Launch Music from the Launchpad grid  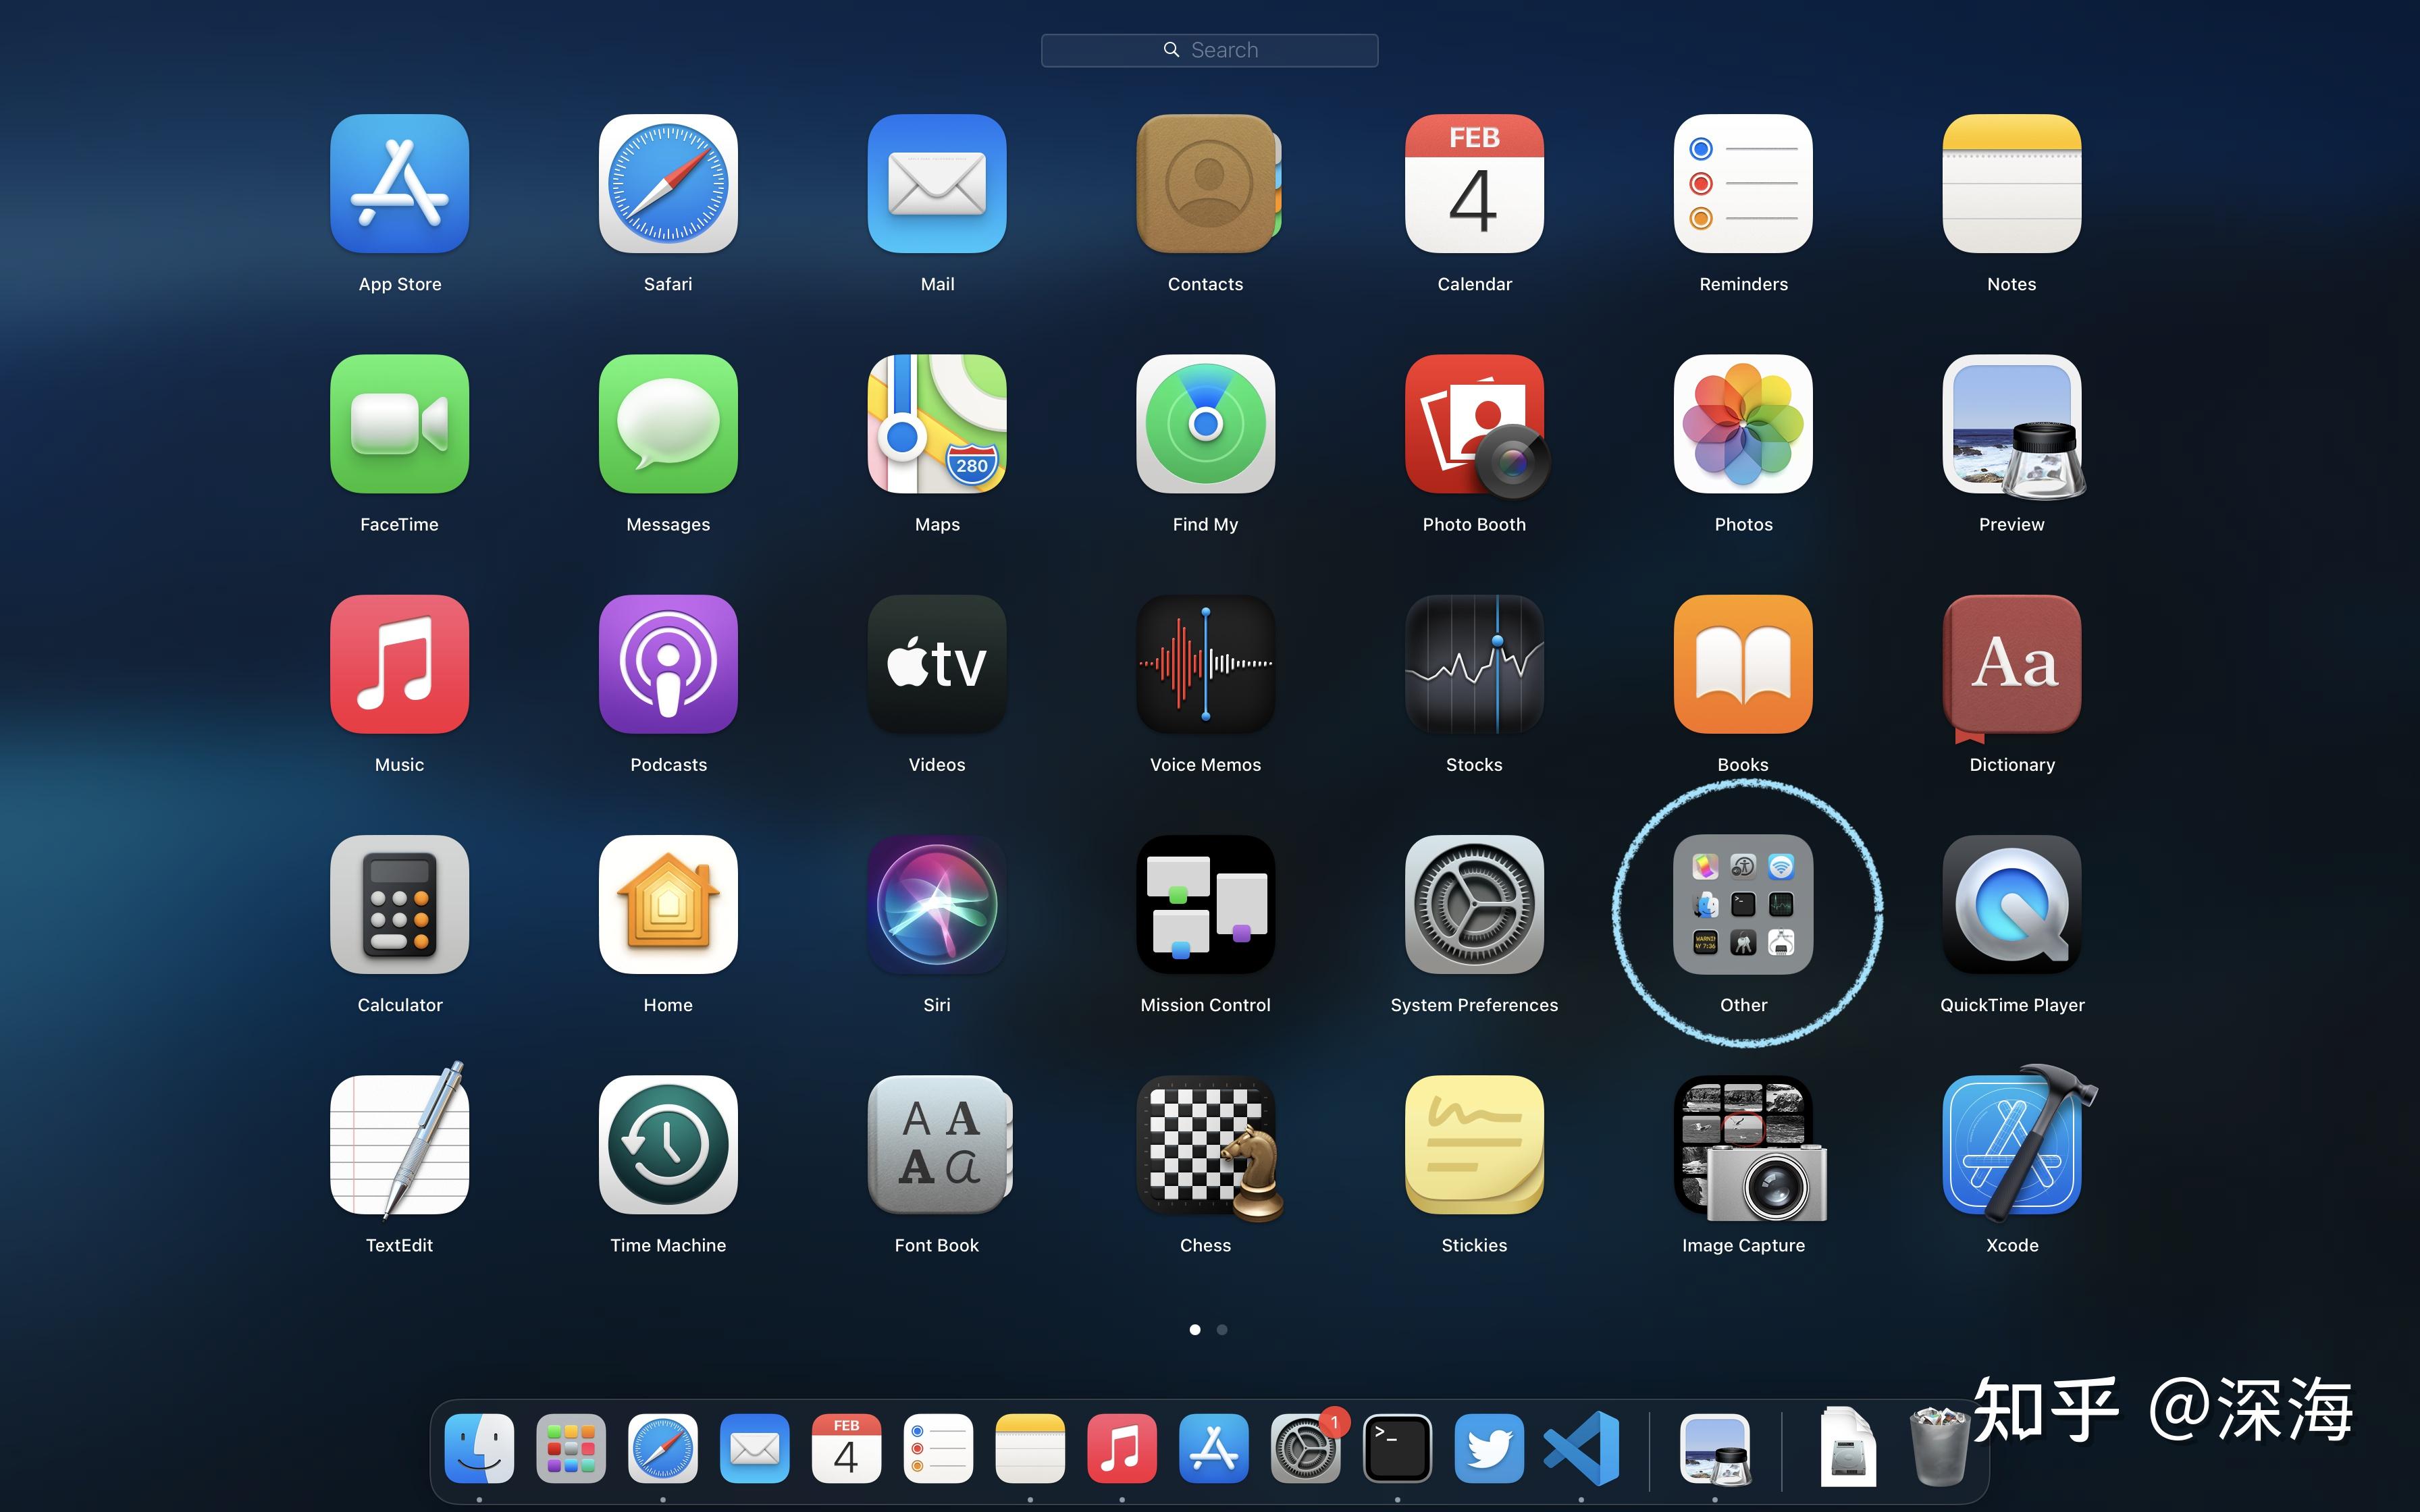tap(399, 664)
